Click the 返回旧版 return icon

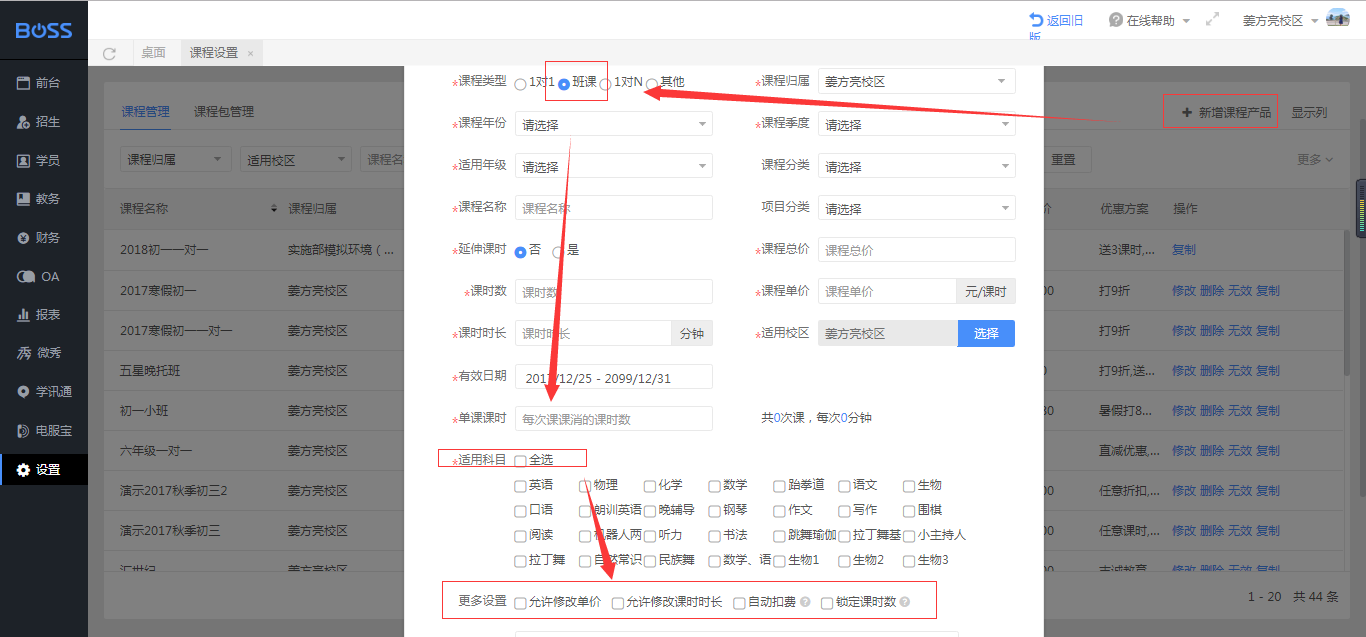click(1036, 20)
